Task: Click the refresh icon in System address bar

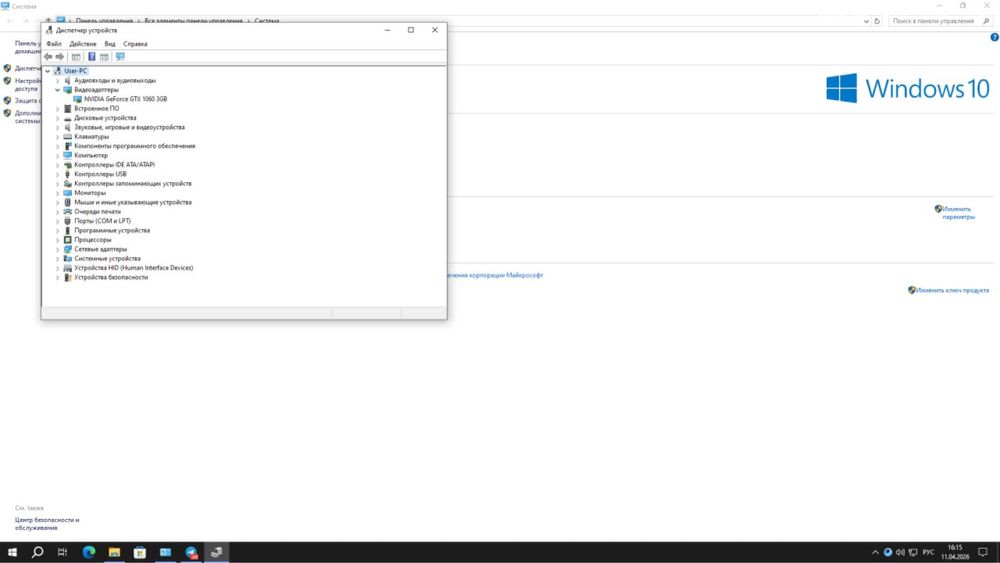Action: tap(877, 21)
